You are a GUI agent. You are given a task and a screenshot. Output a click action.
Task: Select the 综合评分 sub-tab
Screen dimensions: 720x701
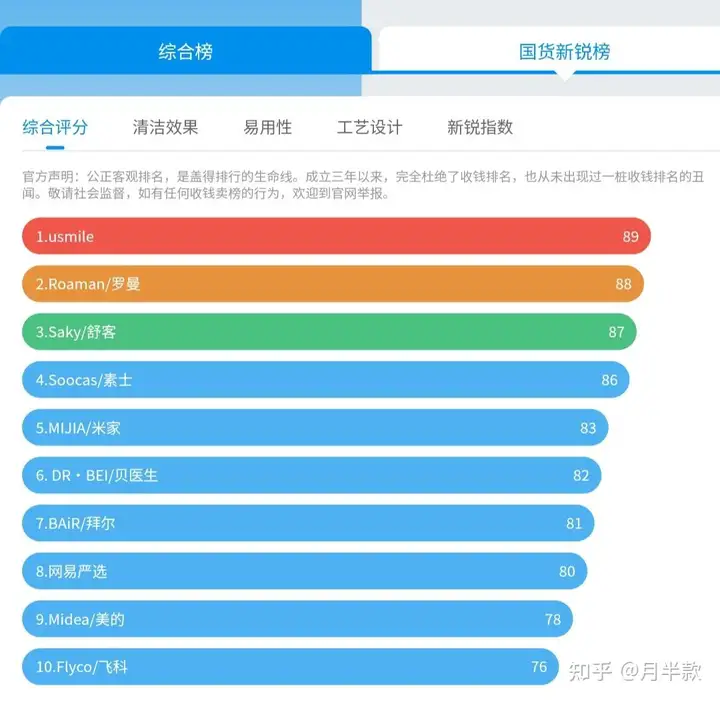pyautogui.click(x=55, y=127)
